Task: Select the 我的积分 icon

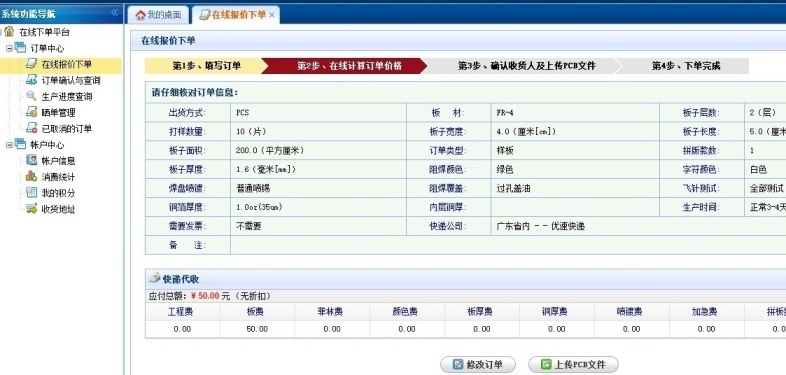Action: coord(32,193)
